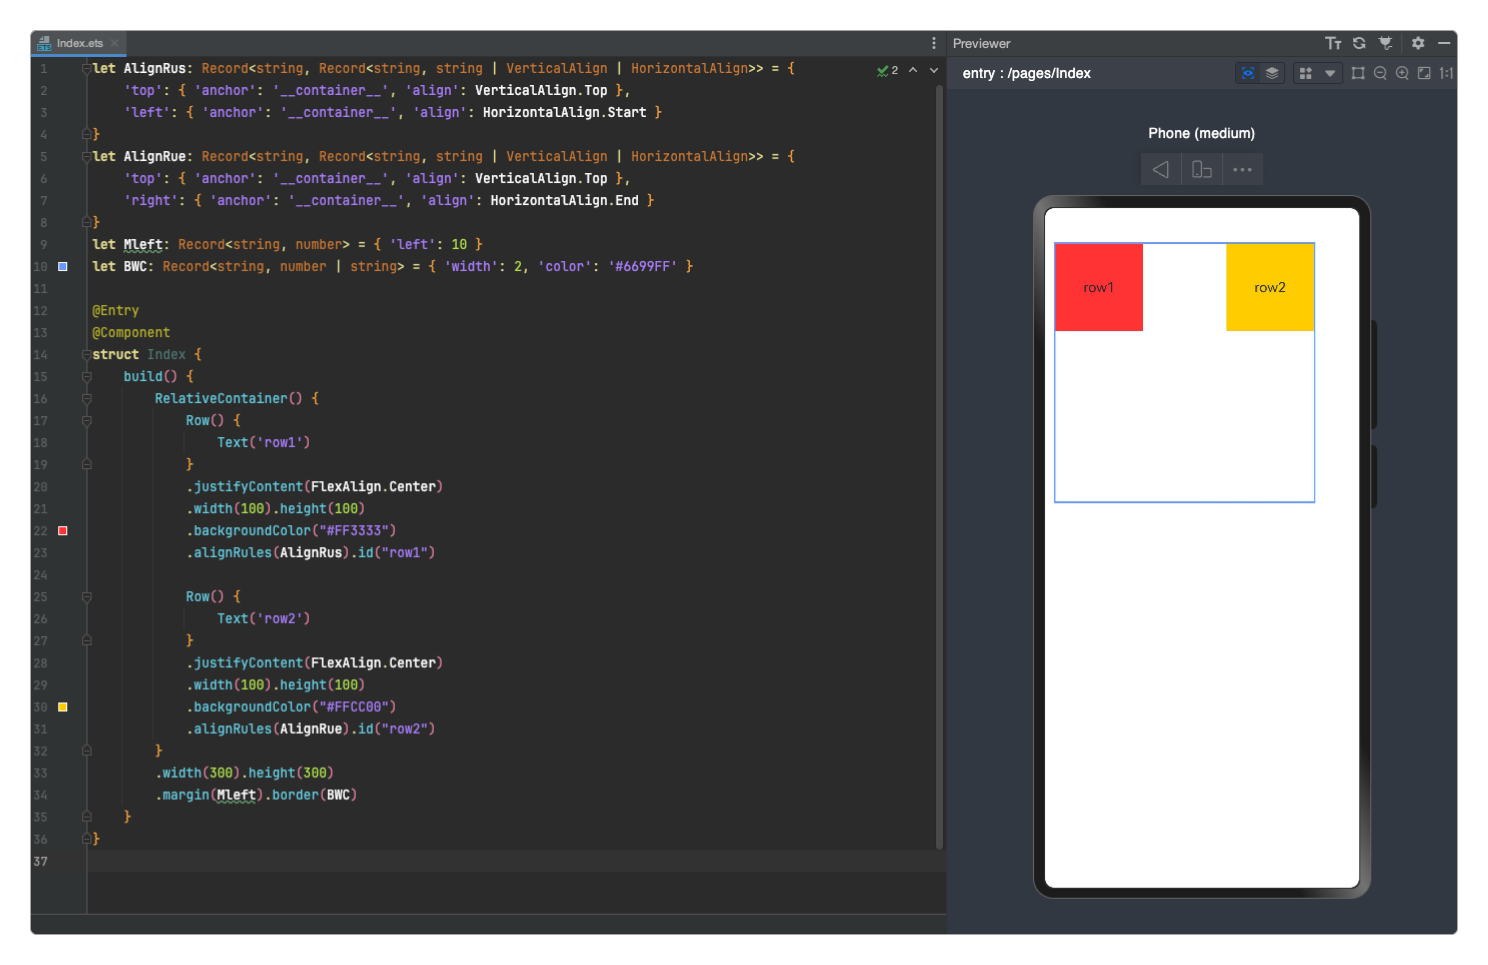
Task: Click the red row1 box in preview
Action: pos(1099,287)
